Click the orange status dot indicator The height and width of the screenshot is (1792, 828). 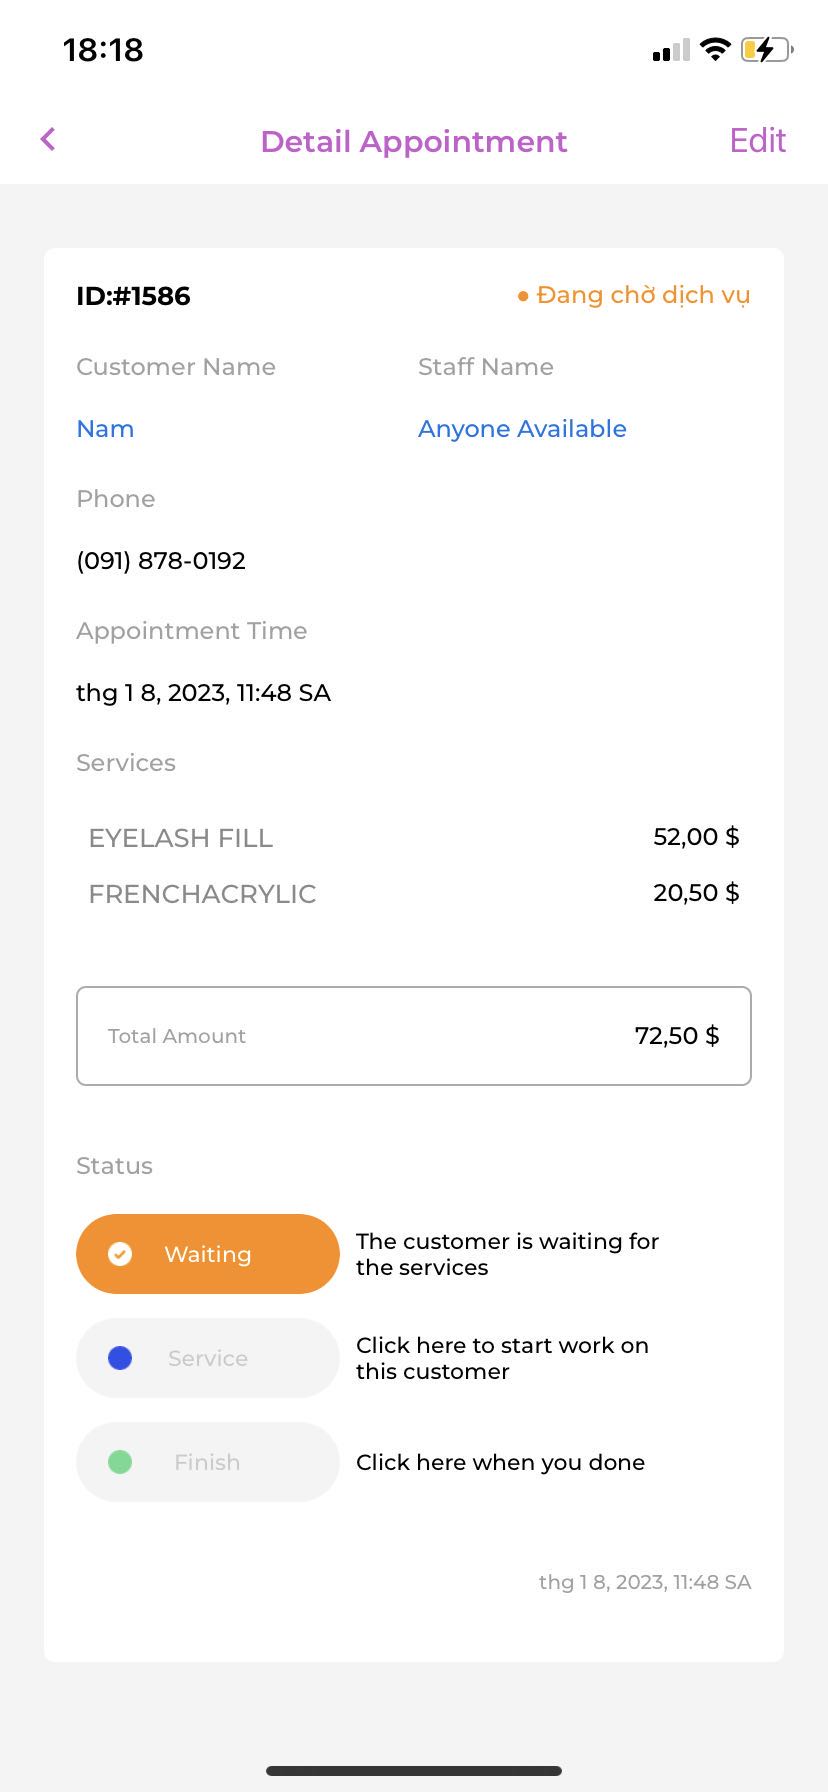pos(522,296)
